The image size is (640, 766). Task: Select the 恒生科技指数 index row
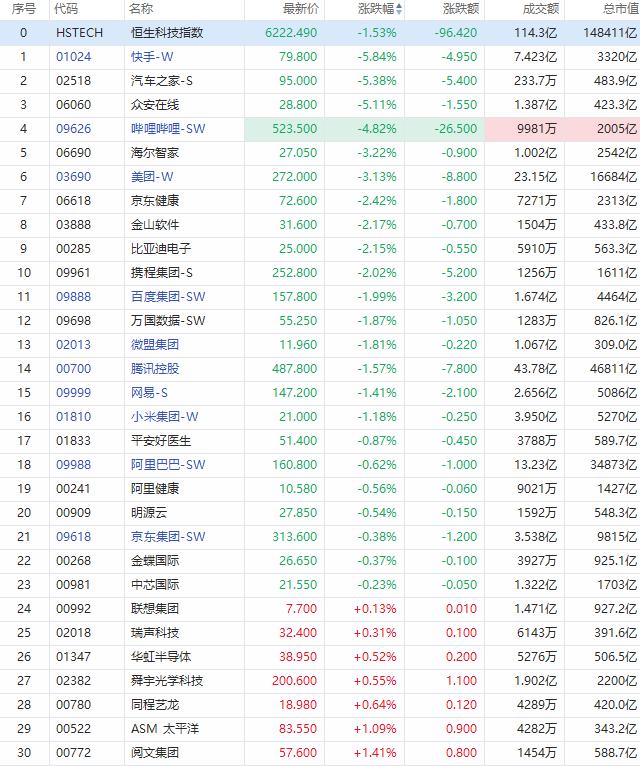point(320,33)
